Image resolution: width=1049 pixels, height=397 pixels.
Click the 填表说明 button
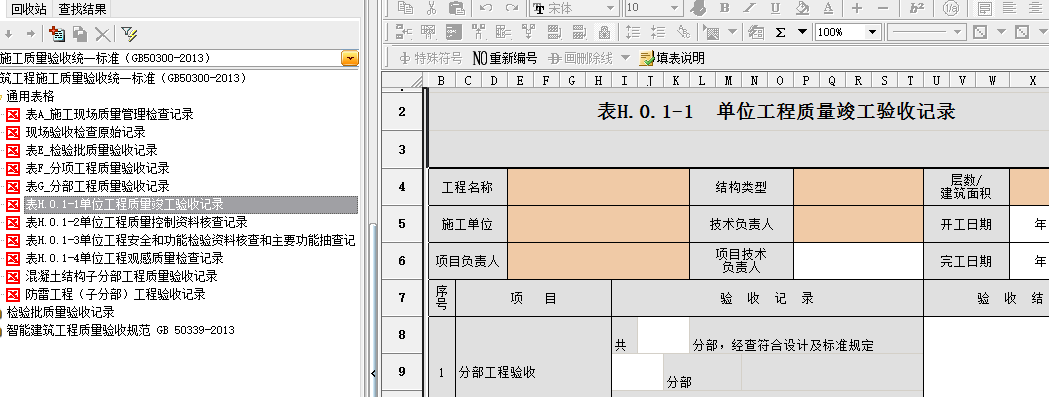point(672,58)
